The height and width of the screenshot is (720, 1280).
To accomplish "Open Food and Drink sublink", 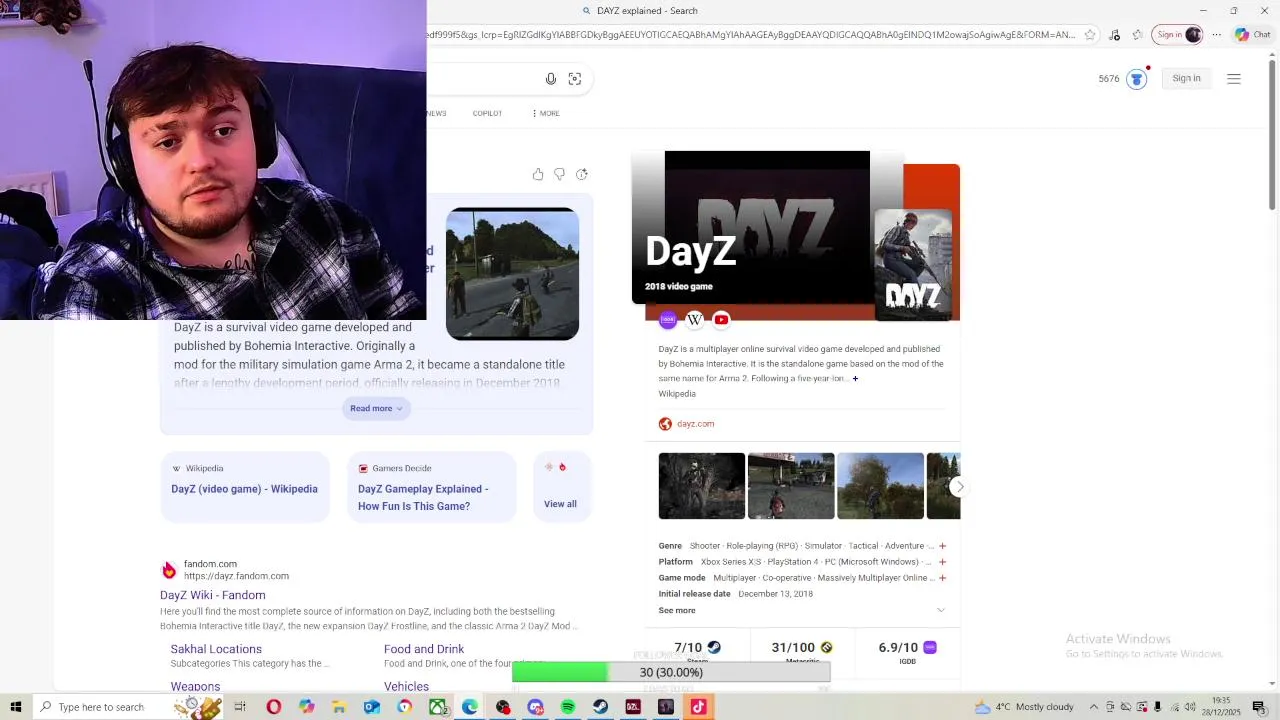I will point(424,649).
